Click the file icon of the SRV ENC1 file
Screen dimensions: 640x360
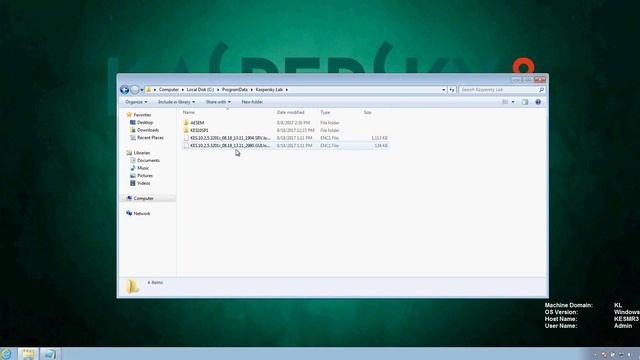(186, 138)
